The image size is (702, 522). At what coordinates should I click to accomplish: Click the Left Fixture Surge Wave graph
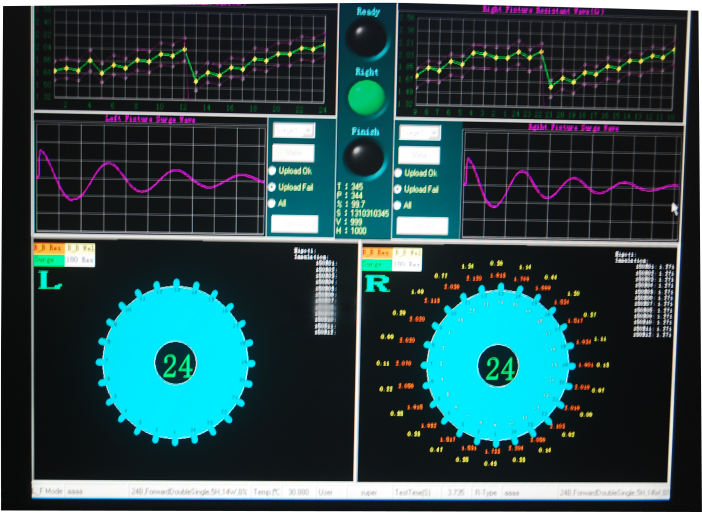click(x=150, y=177)
